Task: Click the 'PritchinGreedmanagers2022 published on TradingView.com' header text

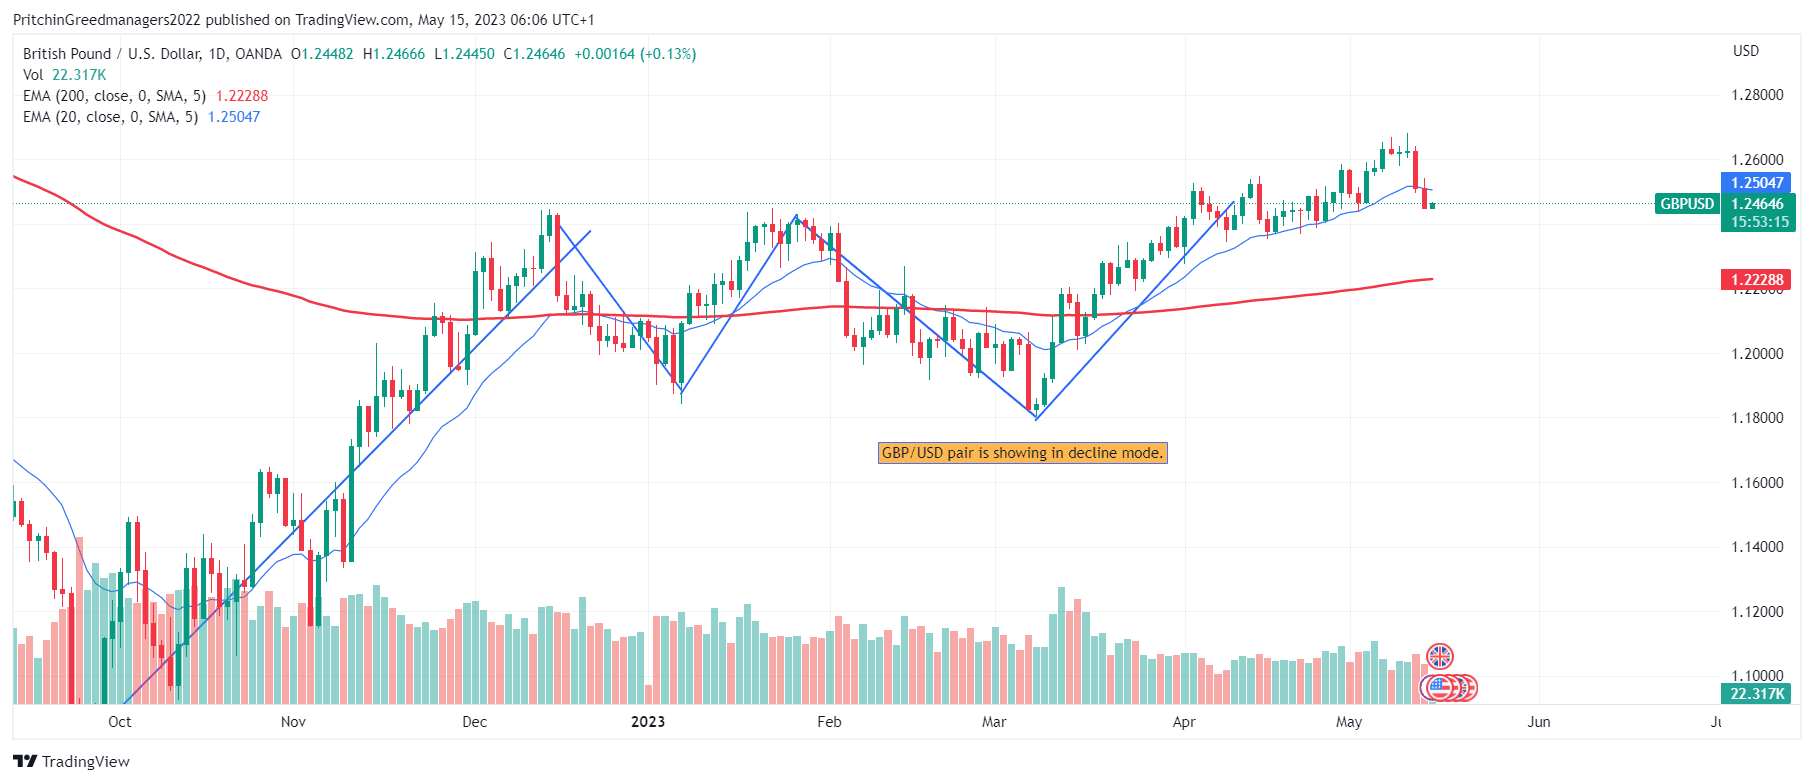Action: pos(211,20)
